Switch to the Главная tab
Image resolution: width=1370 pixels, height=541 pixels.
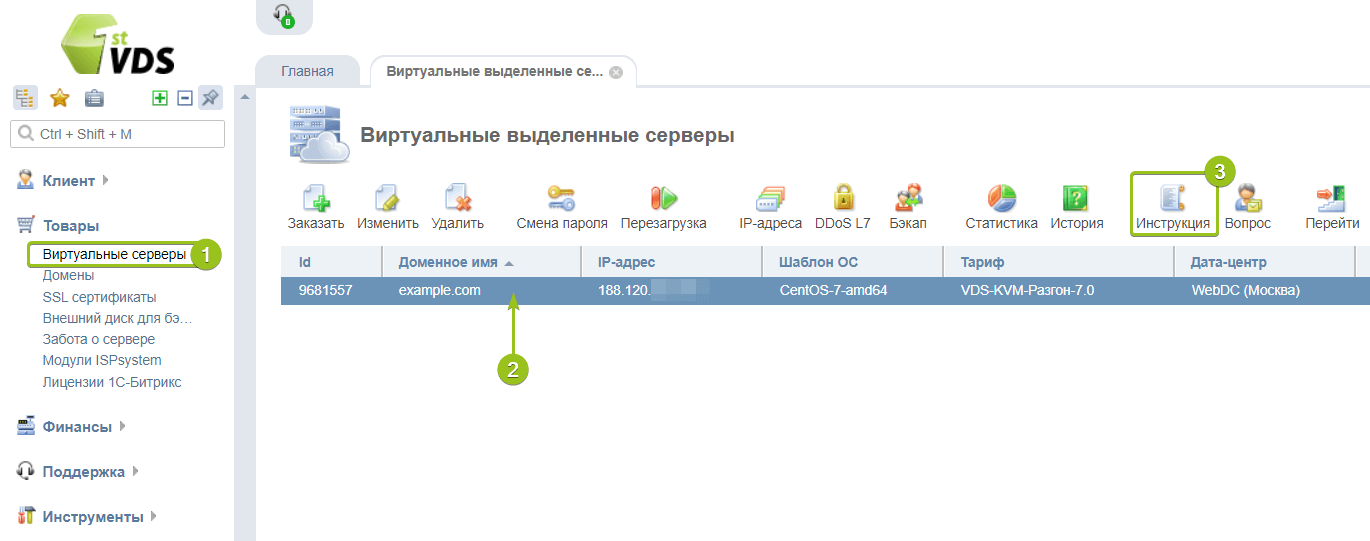[x=307, y=72]
